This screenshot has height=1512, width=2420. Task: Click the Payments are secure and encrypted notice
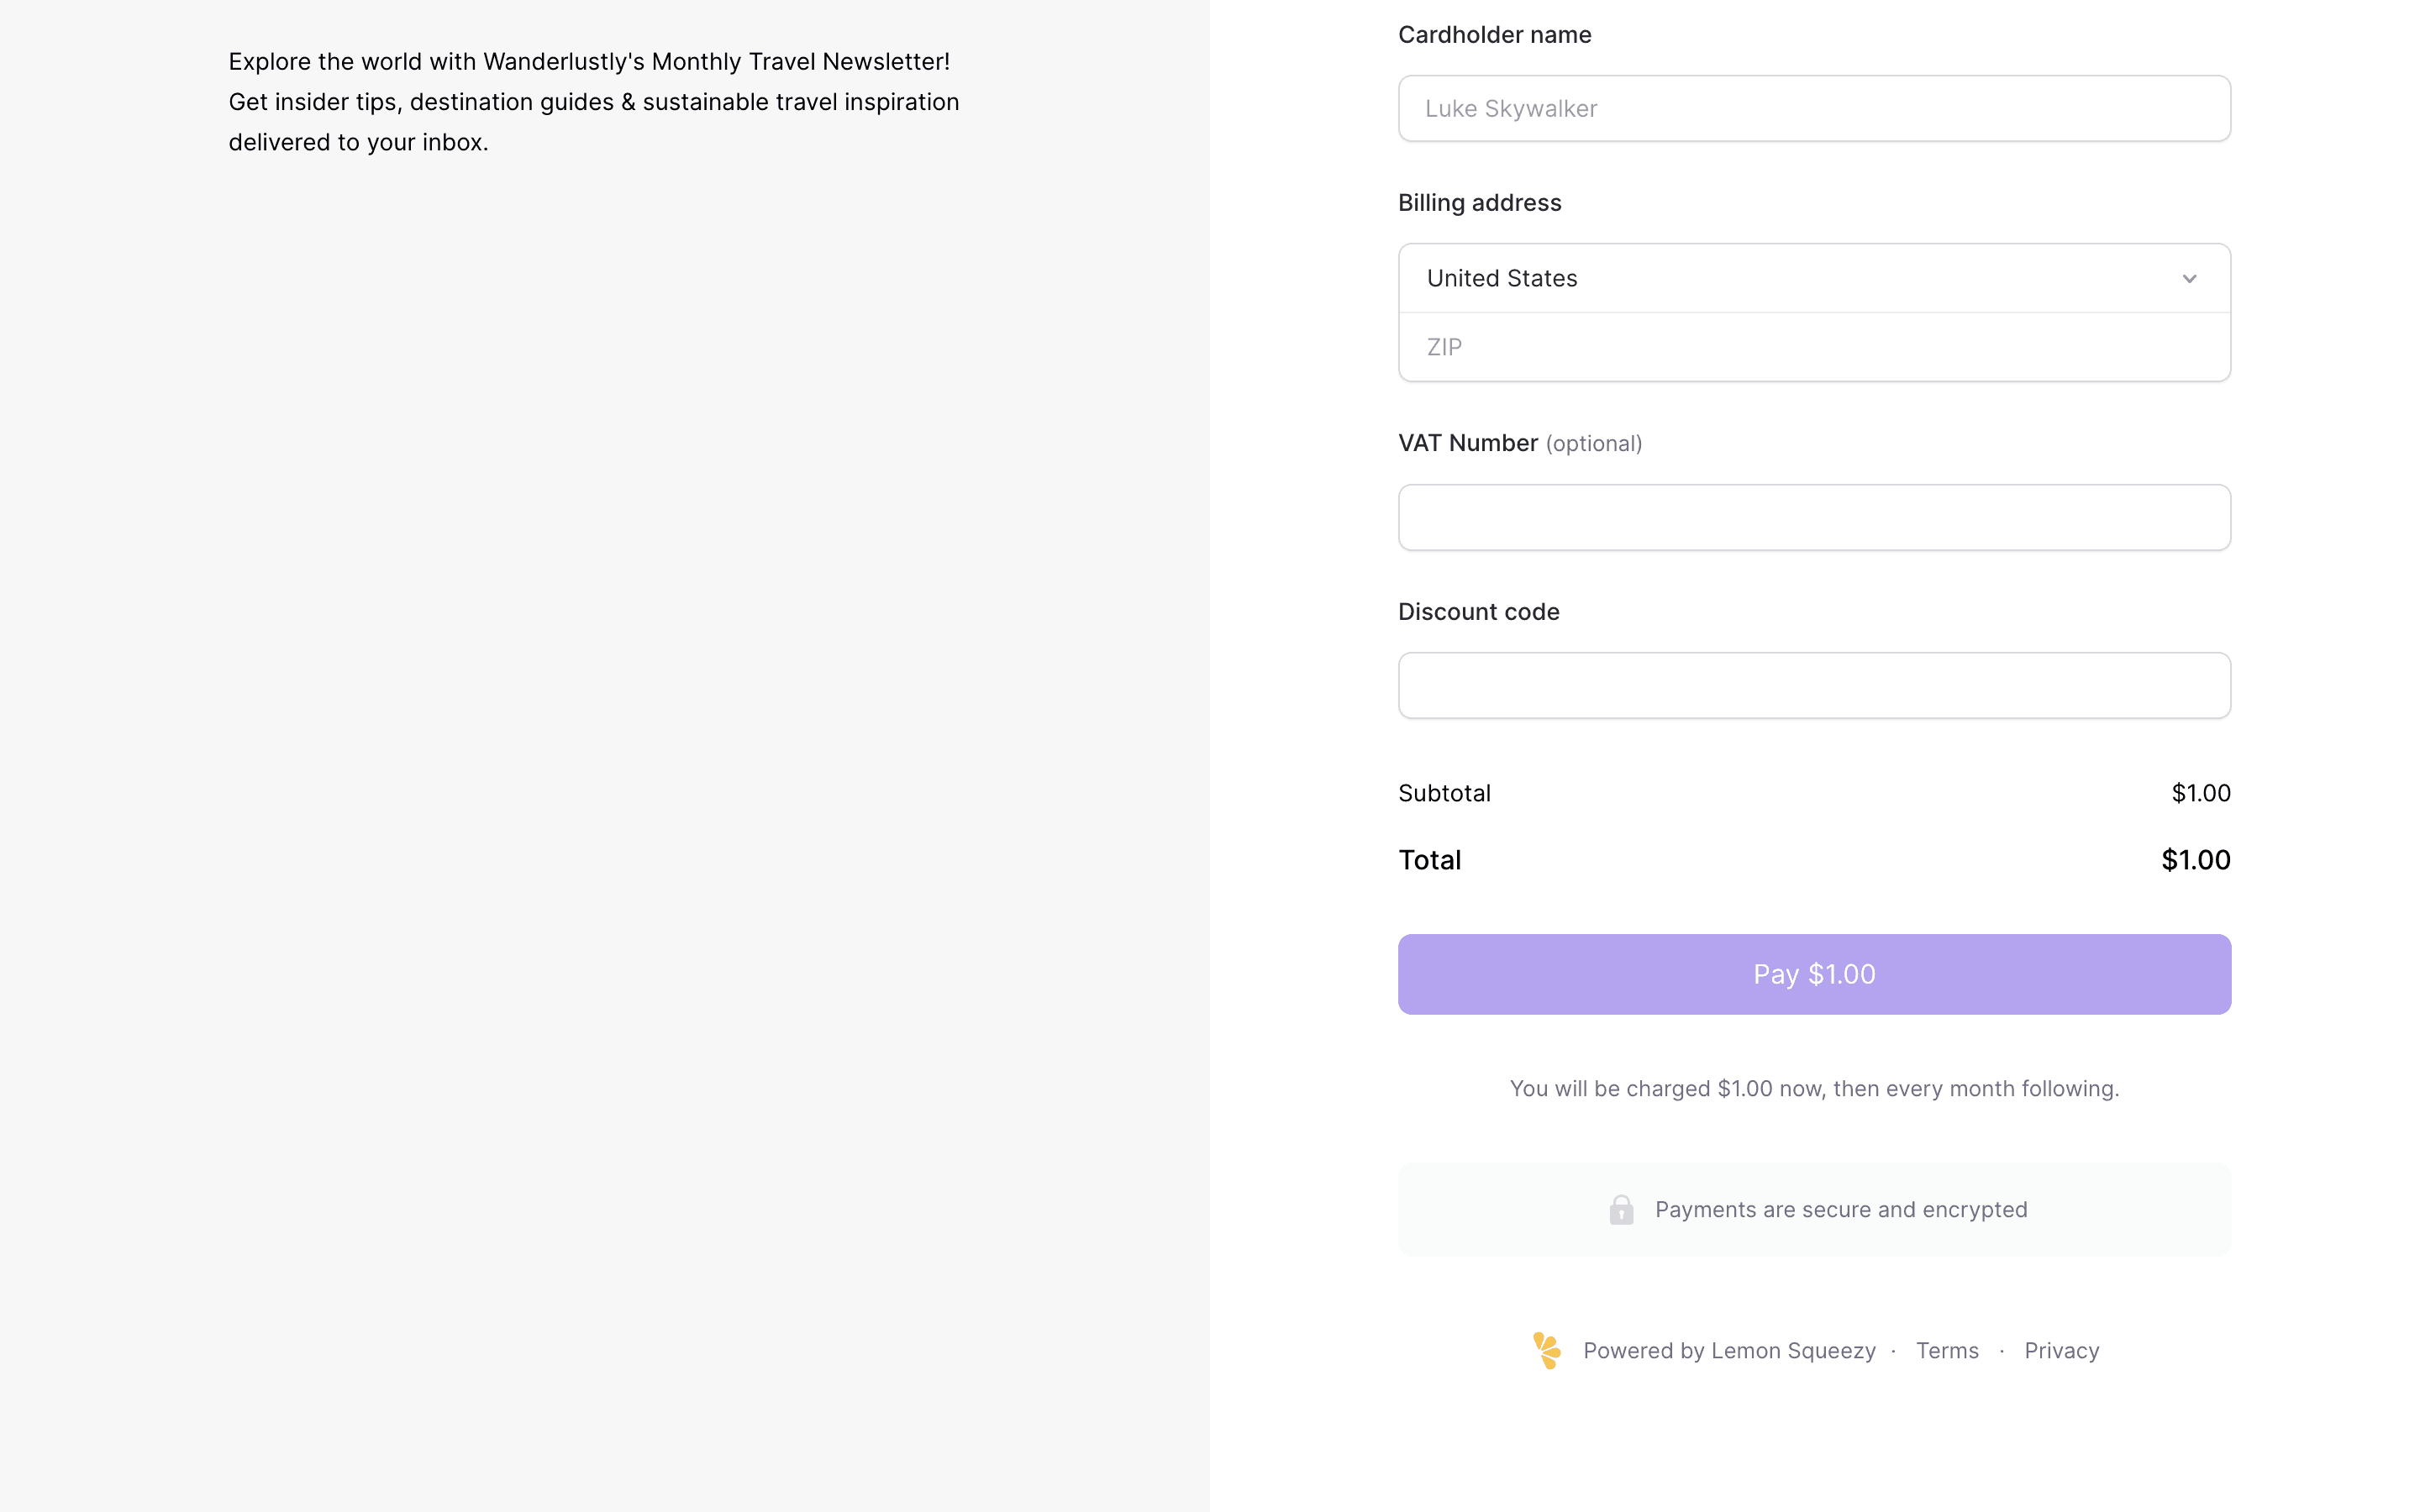point(1840,1210)
